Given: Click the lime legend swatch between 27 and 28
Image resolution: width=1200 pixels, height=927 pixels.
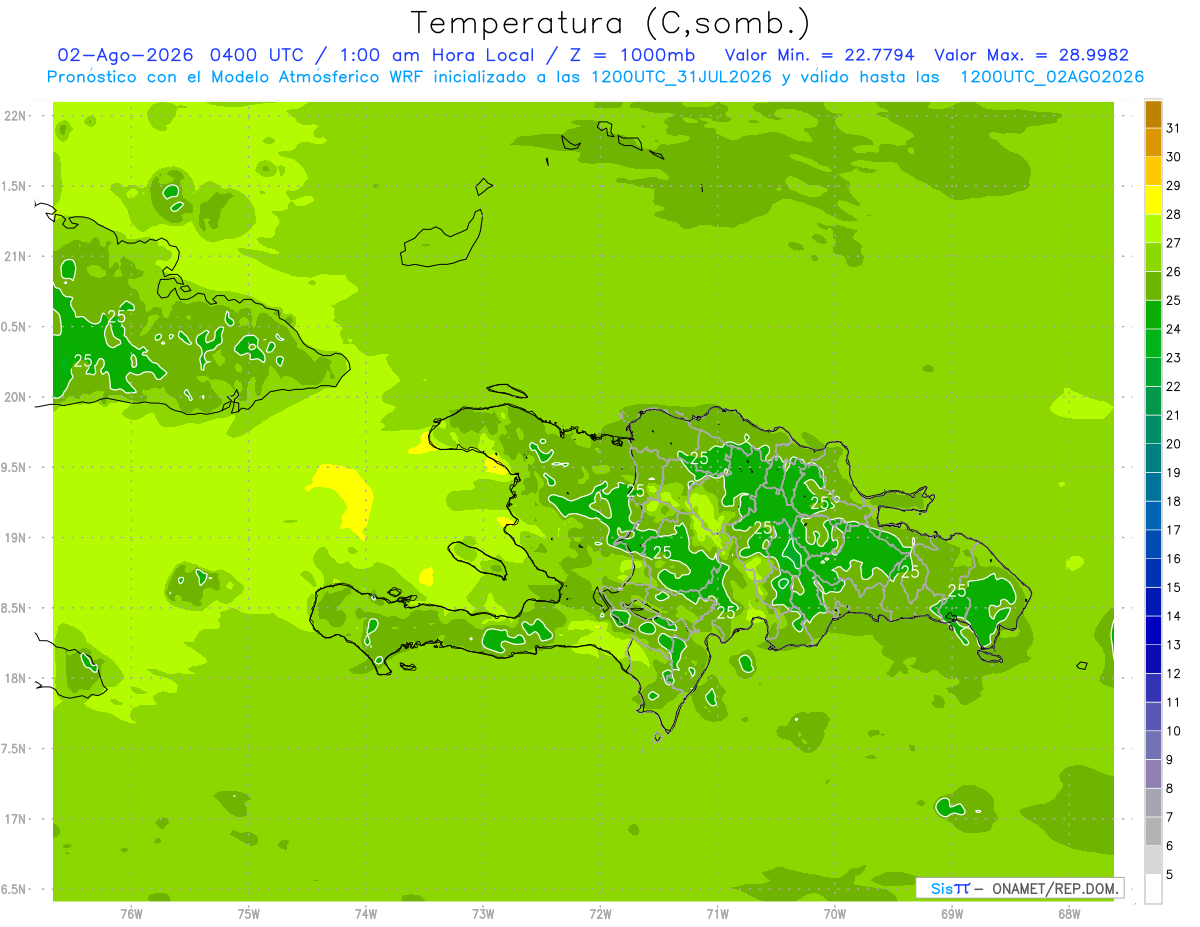Looking at the screenshot, I should coord(1153,229).
